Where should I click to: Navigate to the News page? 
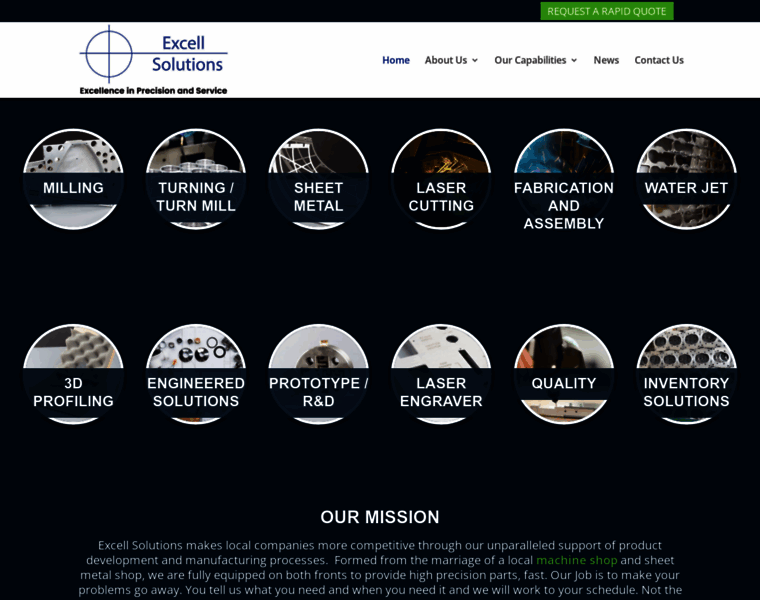tap(606, 60)
